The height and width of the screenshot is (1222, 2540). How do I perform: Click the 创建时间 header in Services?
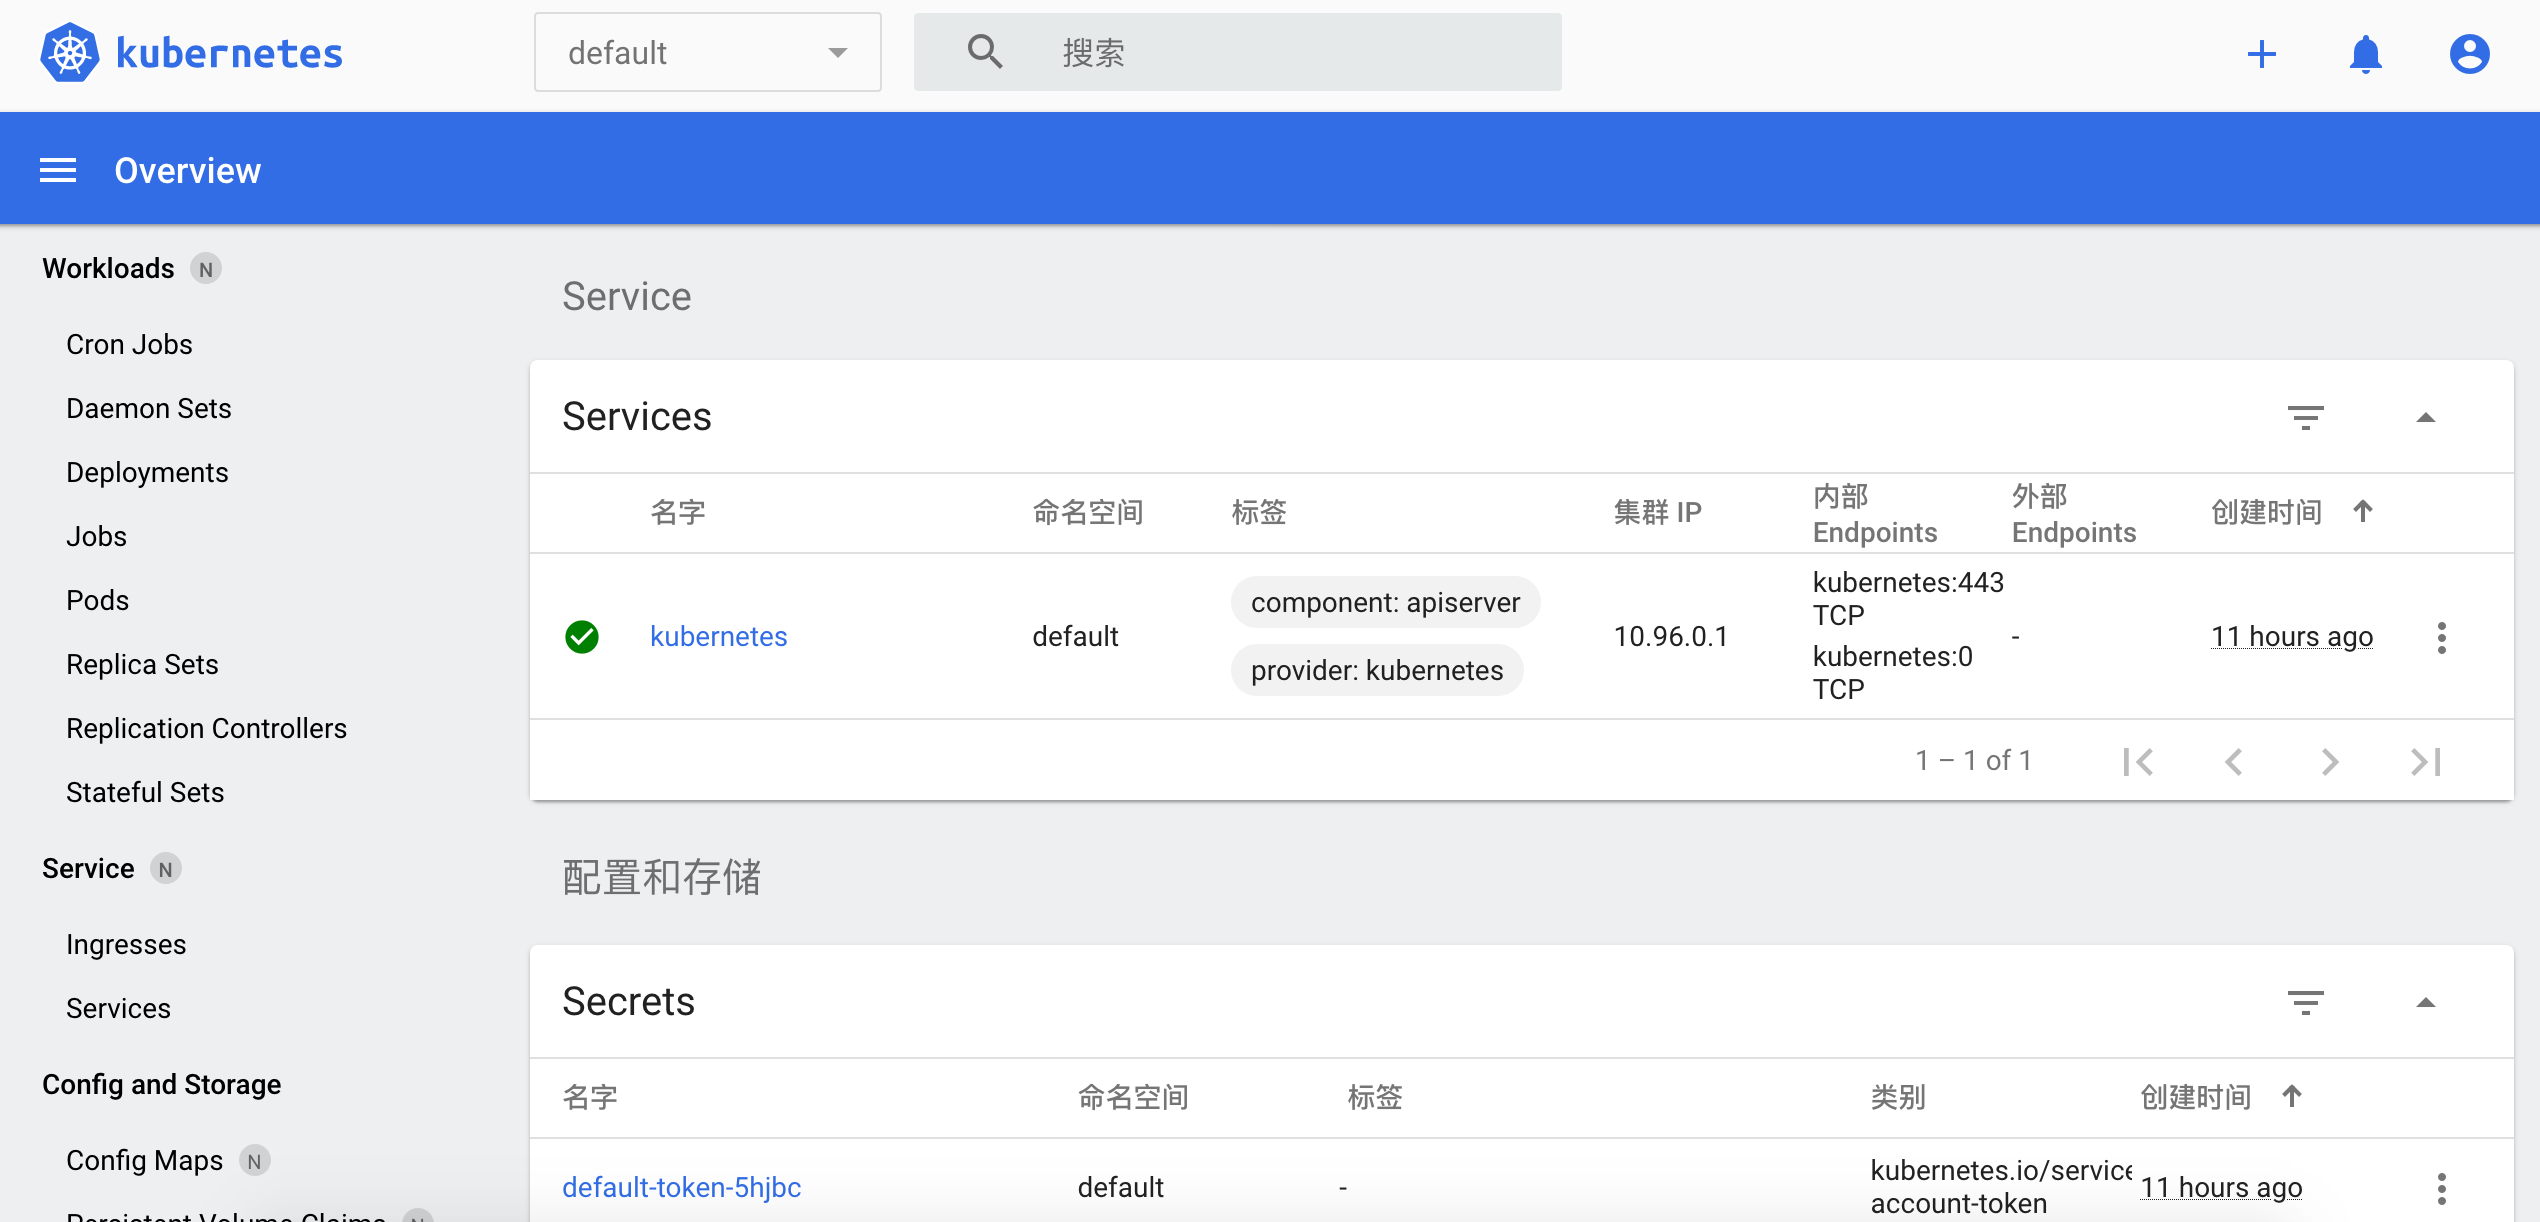pos(2266,512)
